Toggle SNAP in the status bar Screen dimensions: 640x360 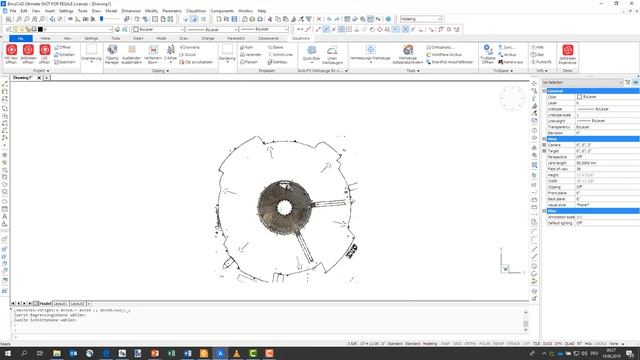point(445,344)
